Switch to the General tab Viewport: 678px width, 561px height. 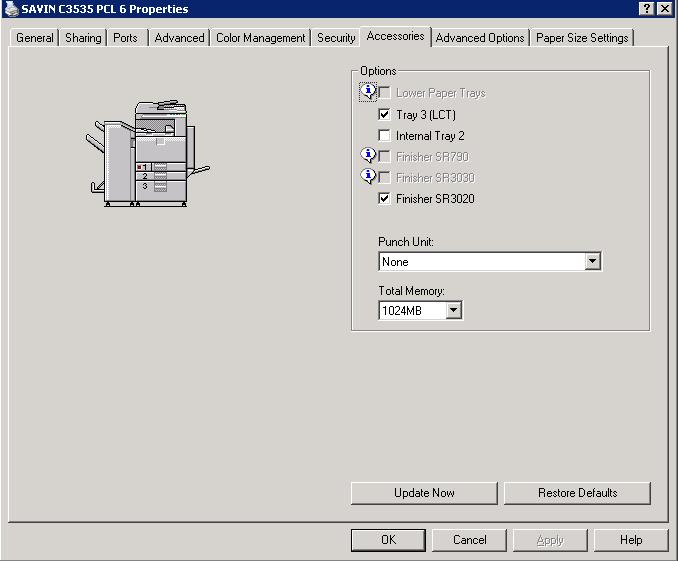click(35, 38)
